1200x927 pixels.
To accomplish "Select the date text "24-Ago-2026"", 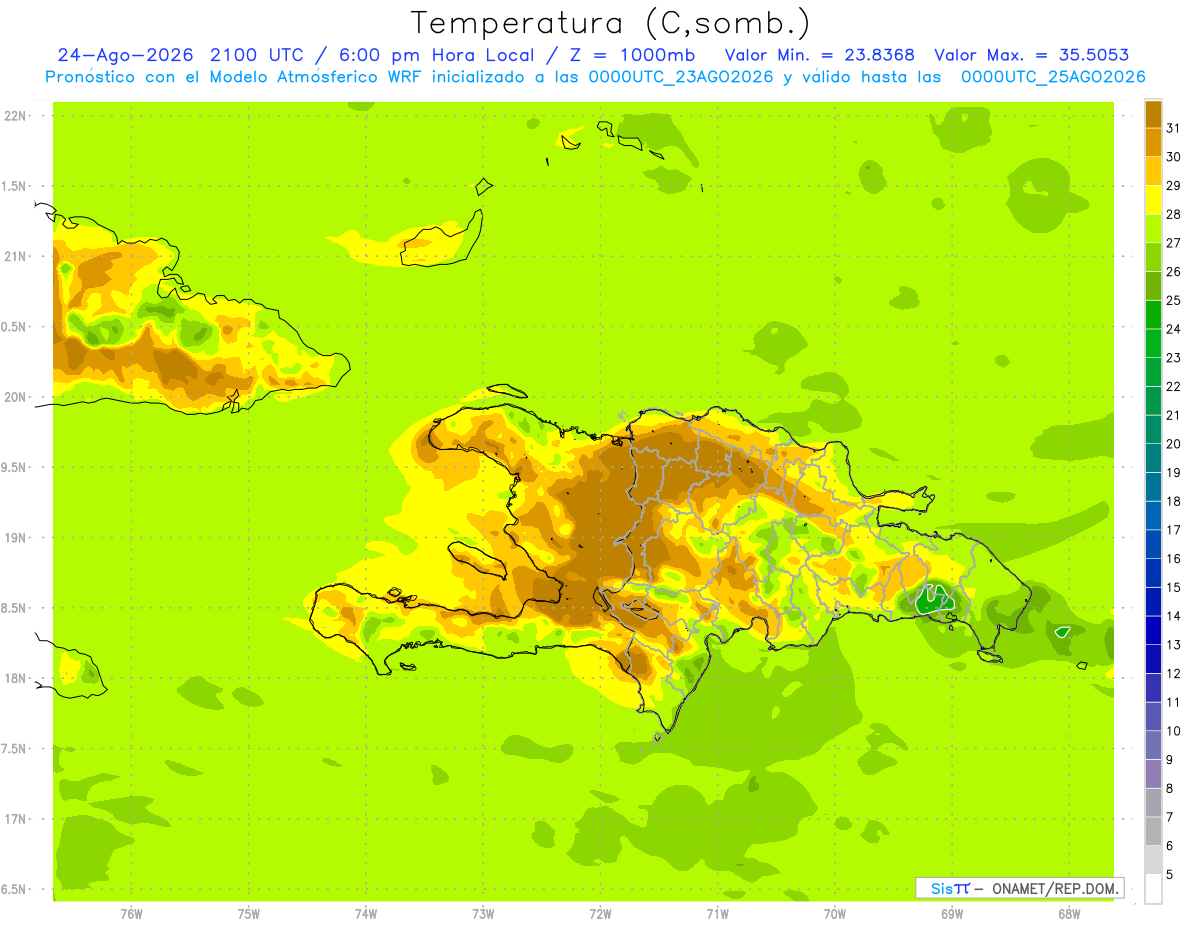I will point(125,55).
